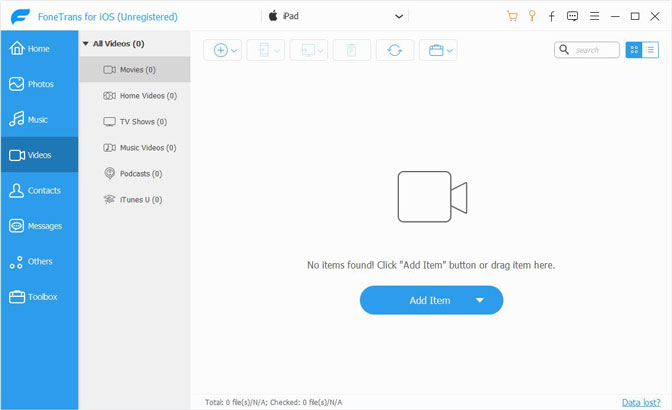Click the export to device icon

pyautogui.click(x=264, y=50)
